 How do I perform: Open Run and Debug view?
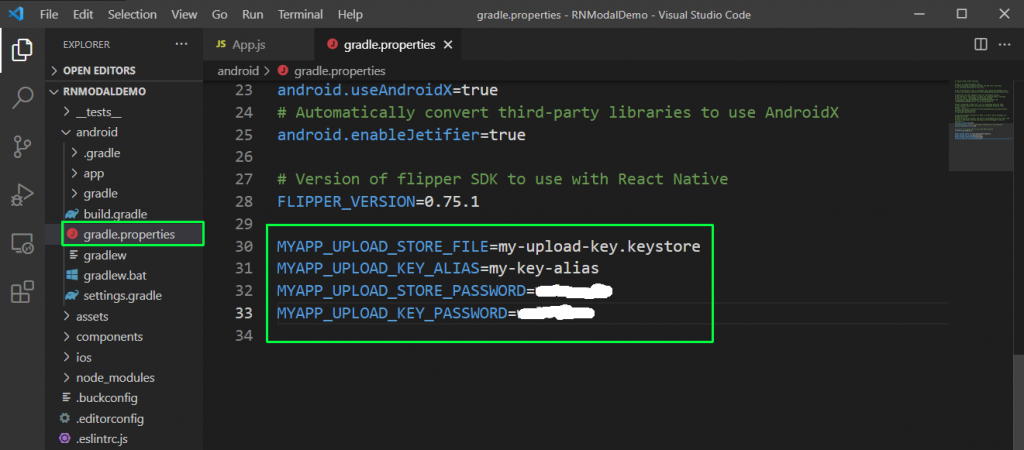22,195
